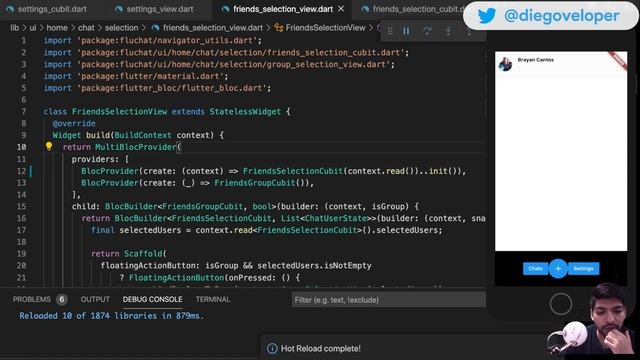
Task: Select friends_selection_view.dart tab
Action: pos(282,9)
